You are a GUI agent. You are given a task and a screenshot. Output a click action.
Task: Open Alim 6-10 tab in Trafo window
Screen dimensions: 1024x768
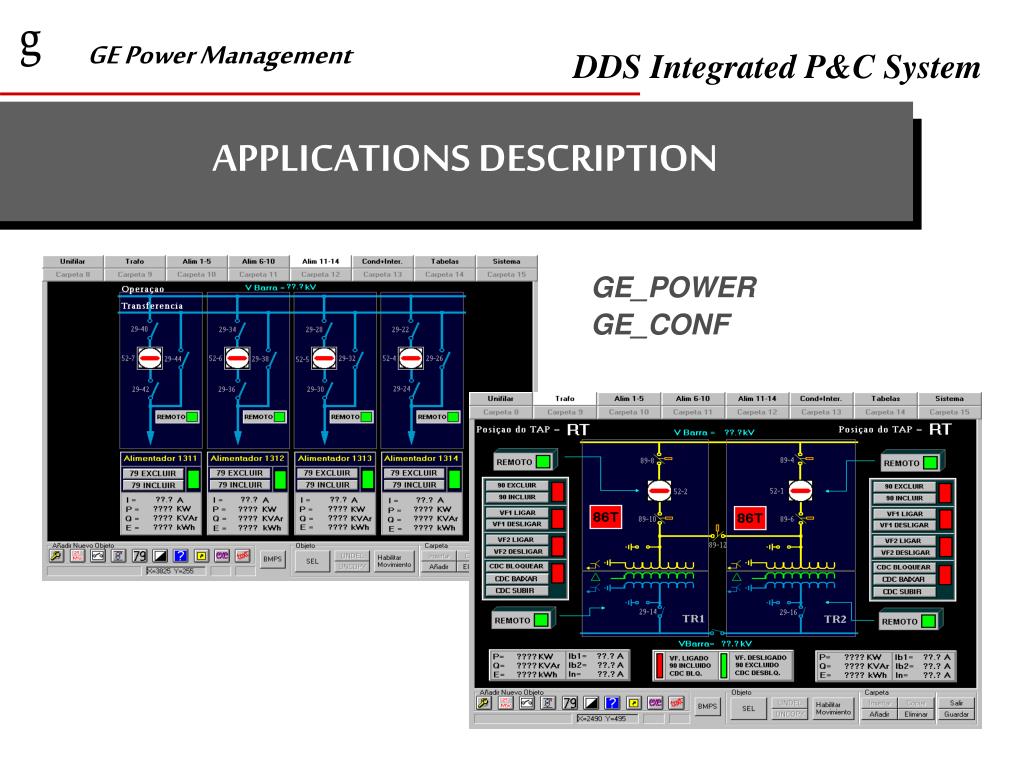(692, 398)
